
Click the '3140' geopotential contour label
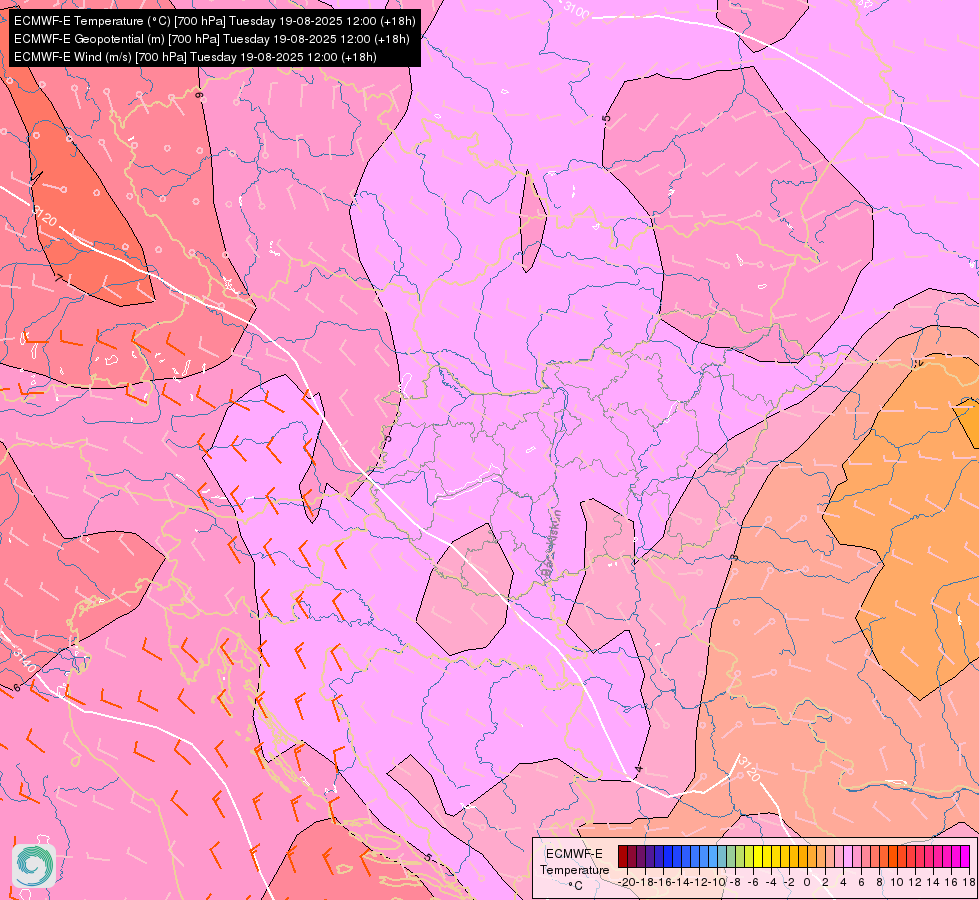pyautogui.click(x=25, y=660)
